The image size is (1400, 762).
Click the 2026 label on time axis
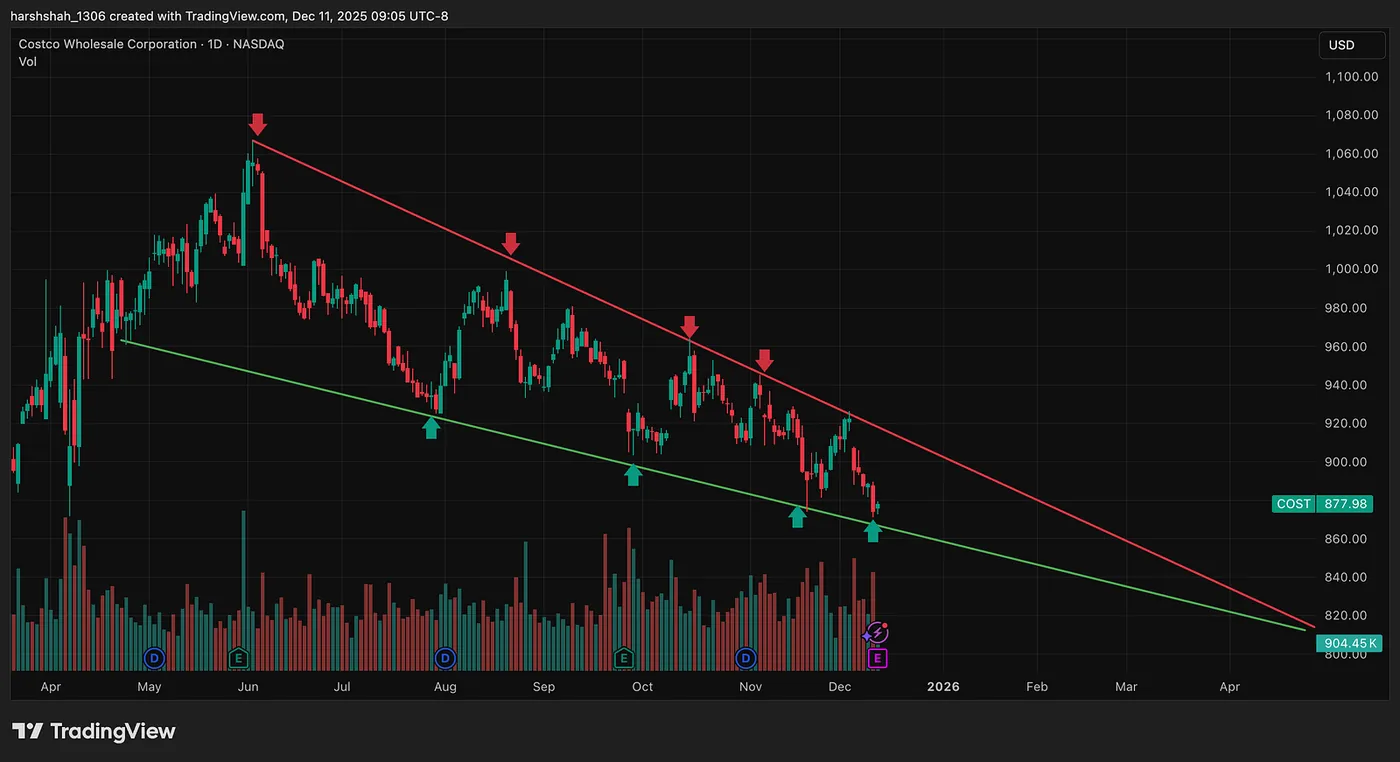(943, 687)
